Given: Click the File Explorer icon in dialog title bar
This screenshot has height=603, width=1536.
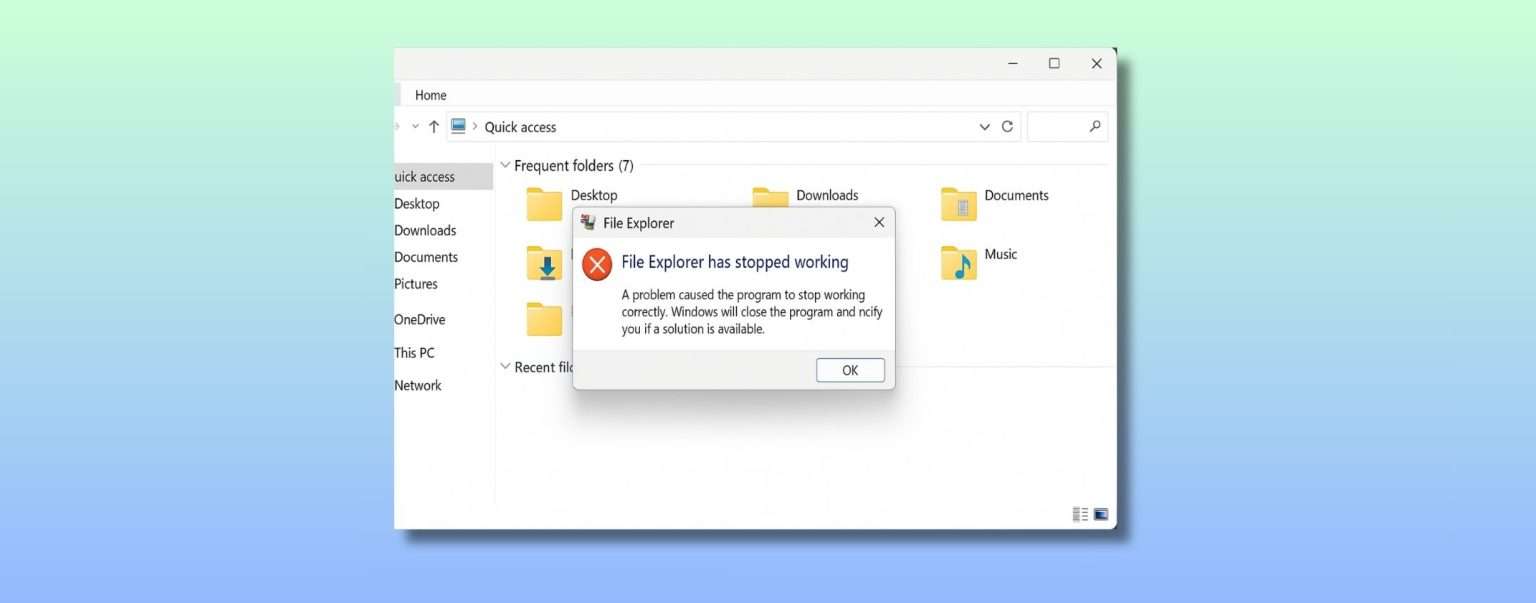Looking at the screenshot, I should pos(588,222).
